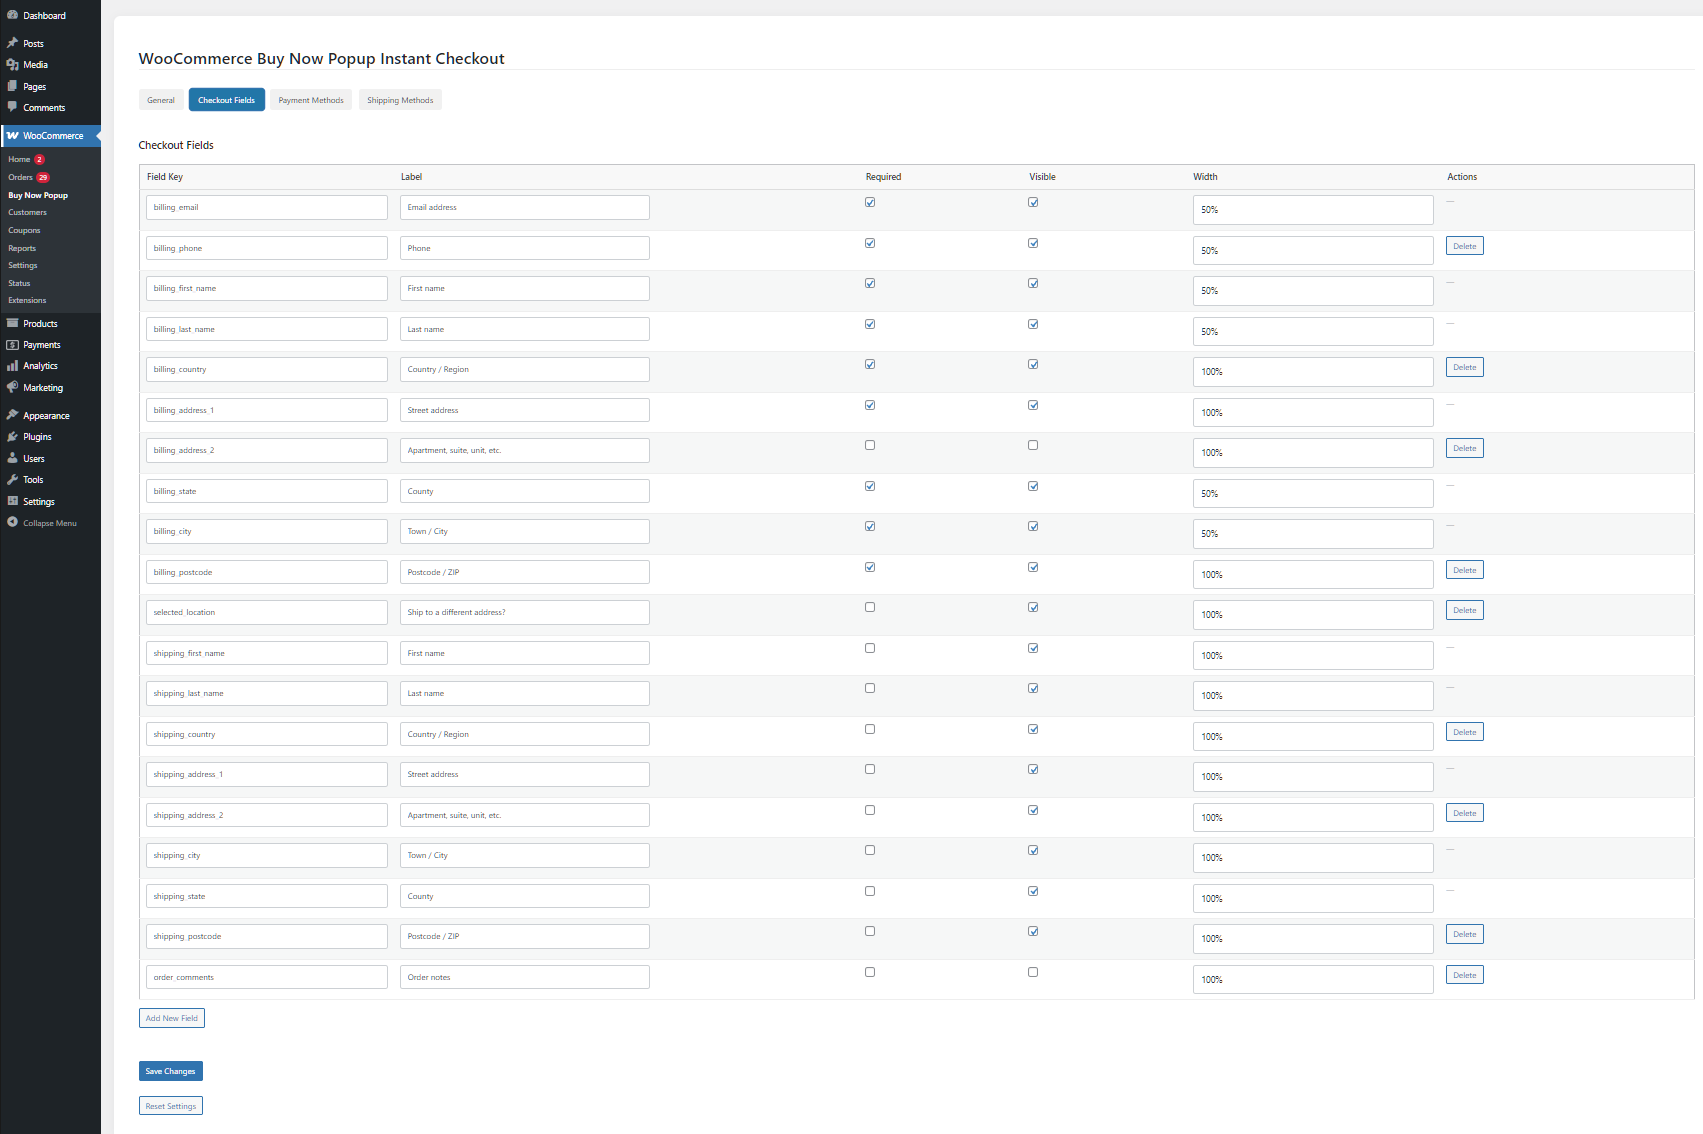Image resolution: width=1703 pixels, height=1134 pixels.
Task: Click the Tools wrench icon
Action: (x=12, y=480)
